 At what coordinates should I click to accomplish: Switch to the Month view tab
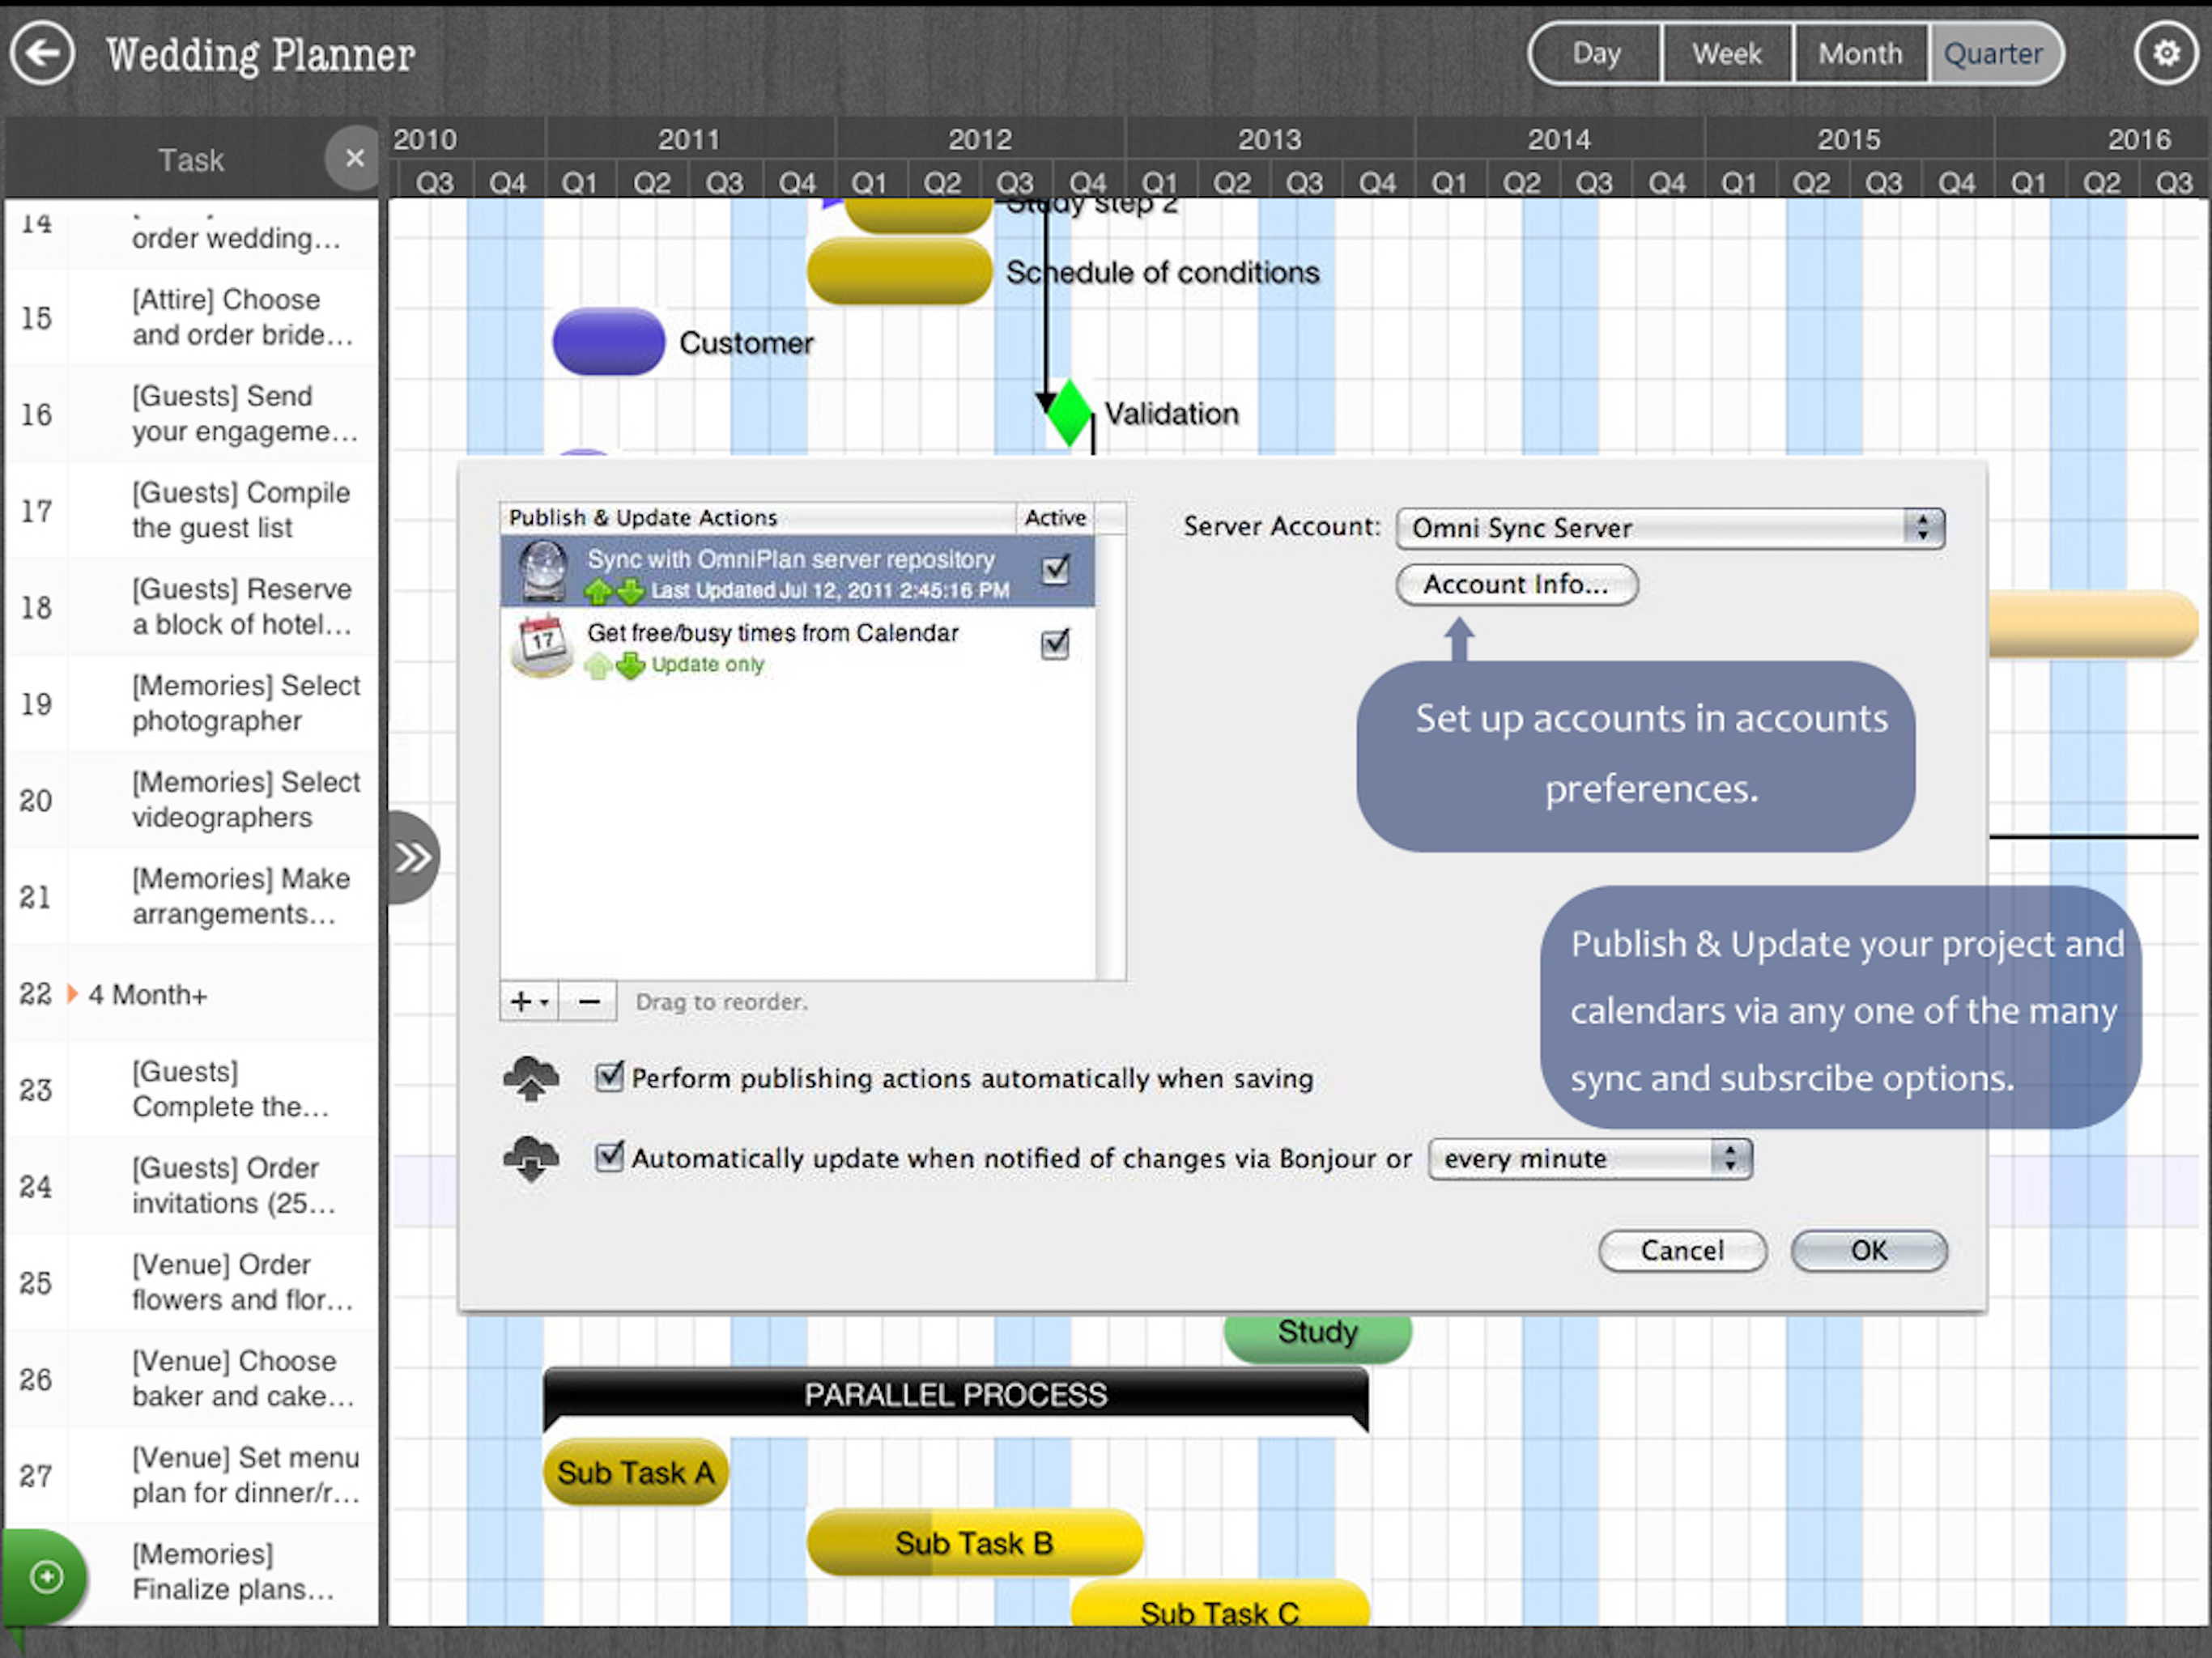1859,54
